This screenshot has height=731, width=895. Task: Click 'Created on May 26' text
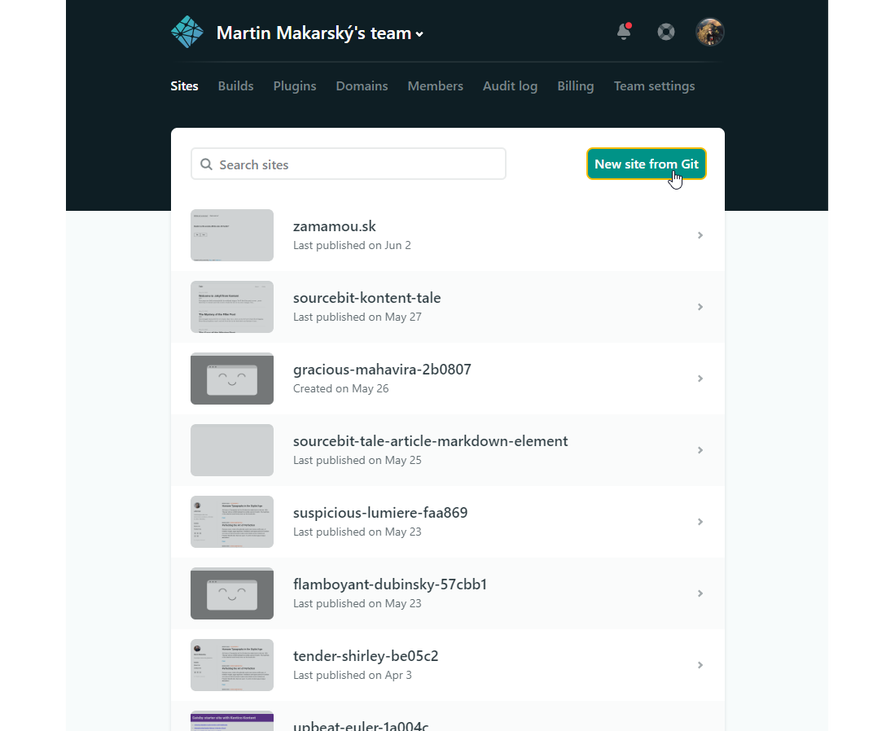click(341, 389)
